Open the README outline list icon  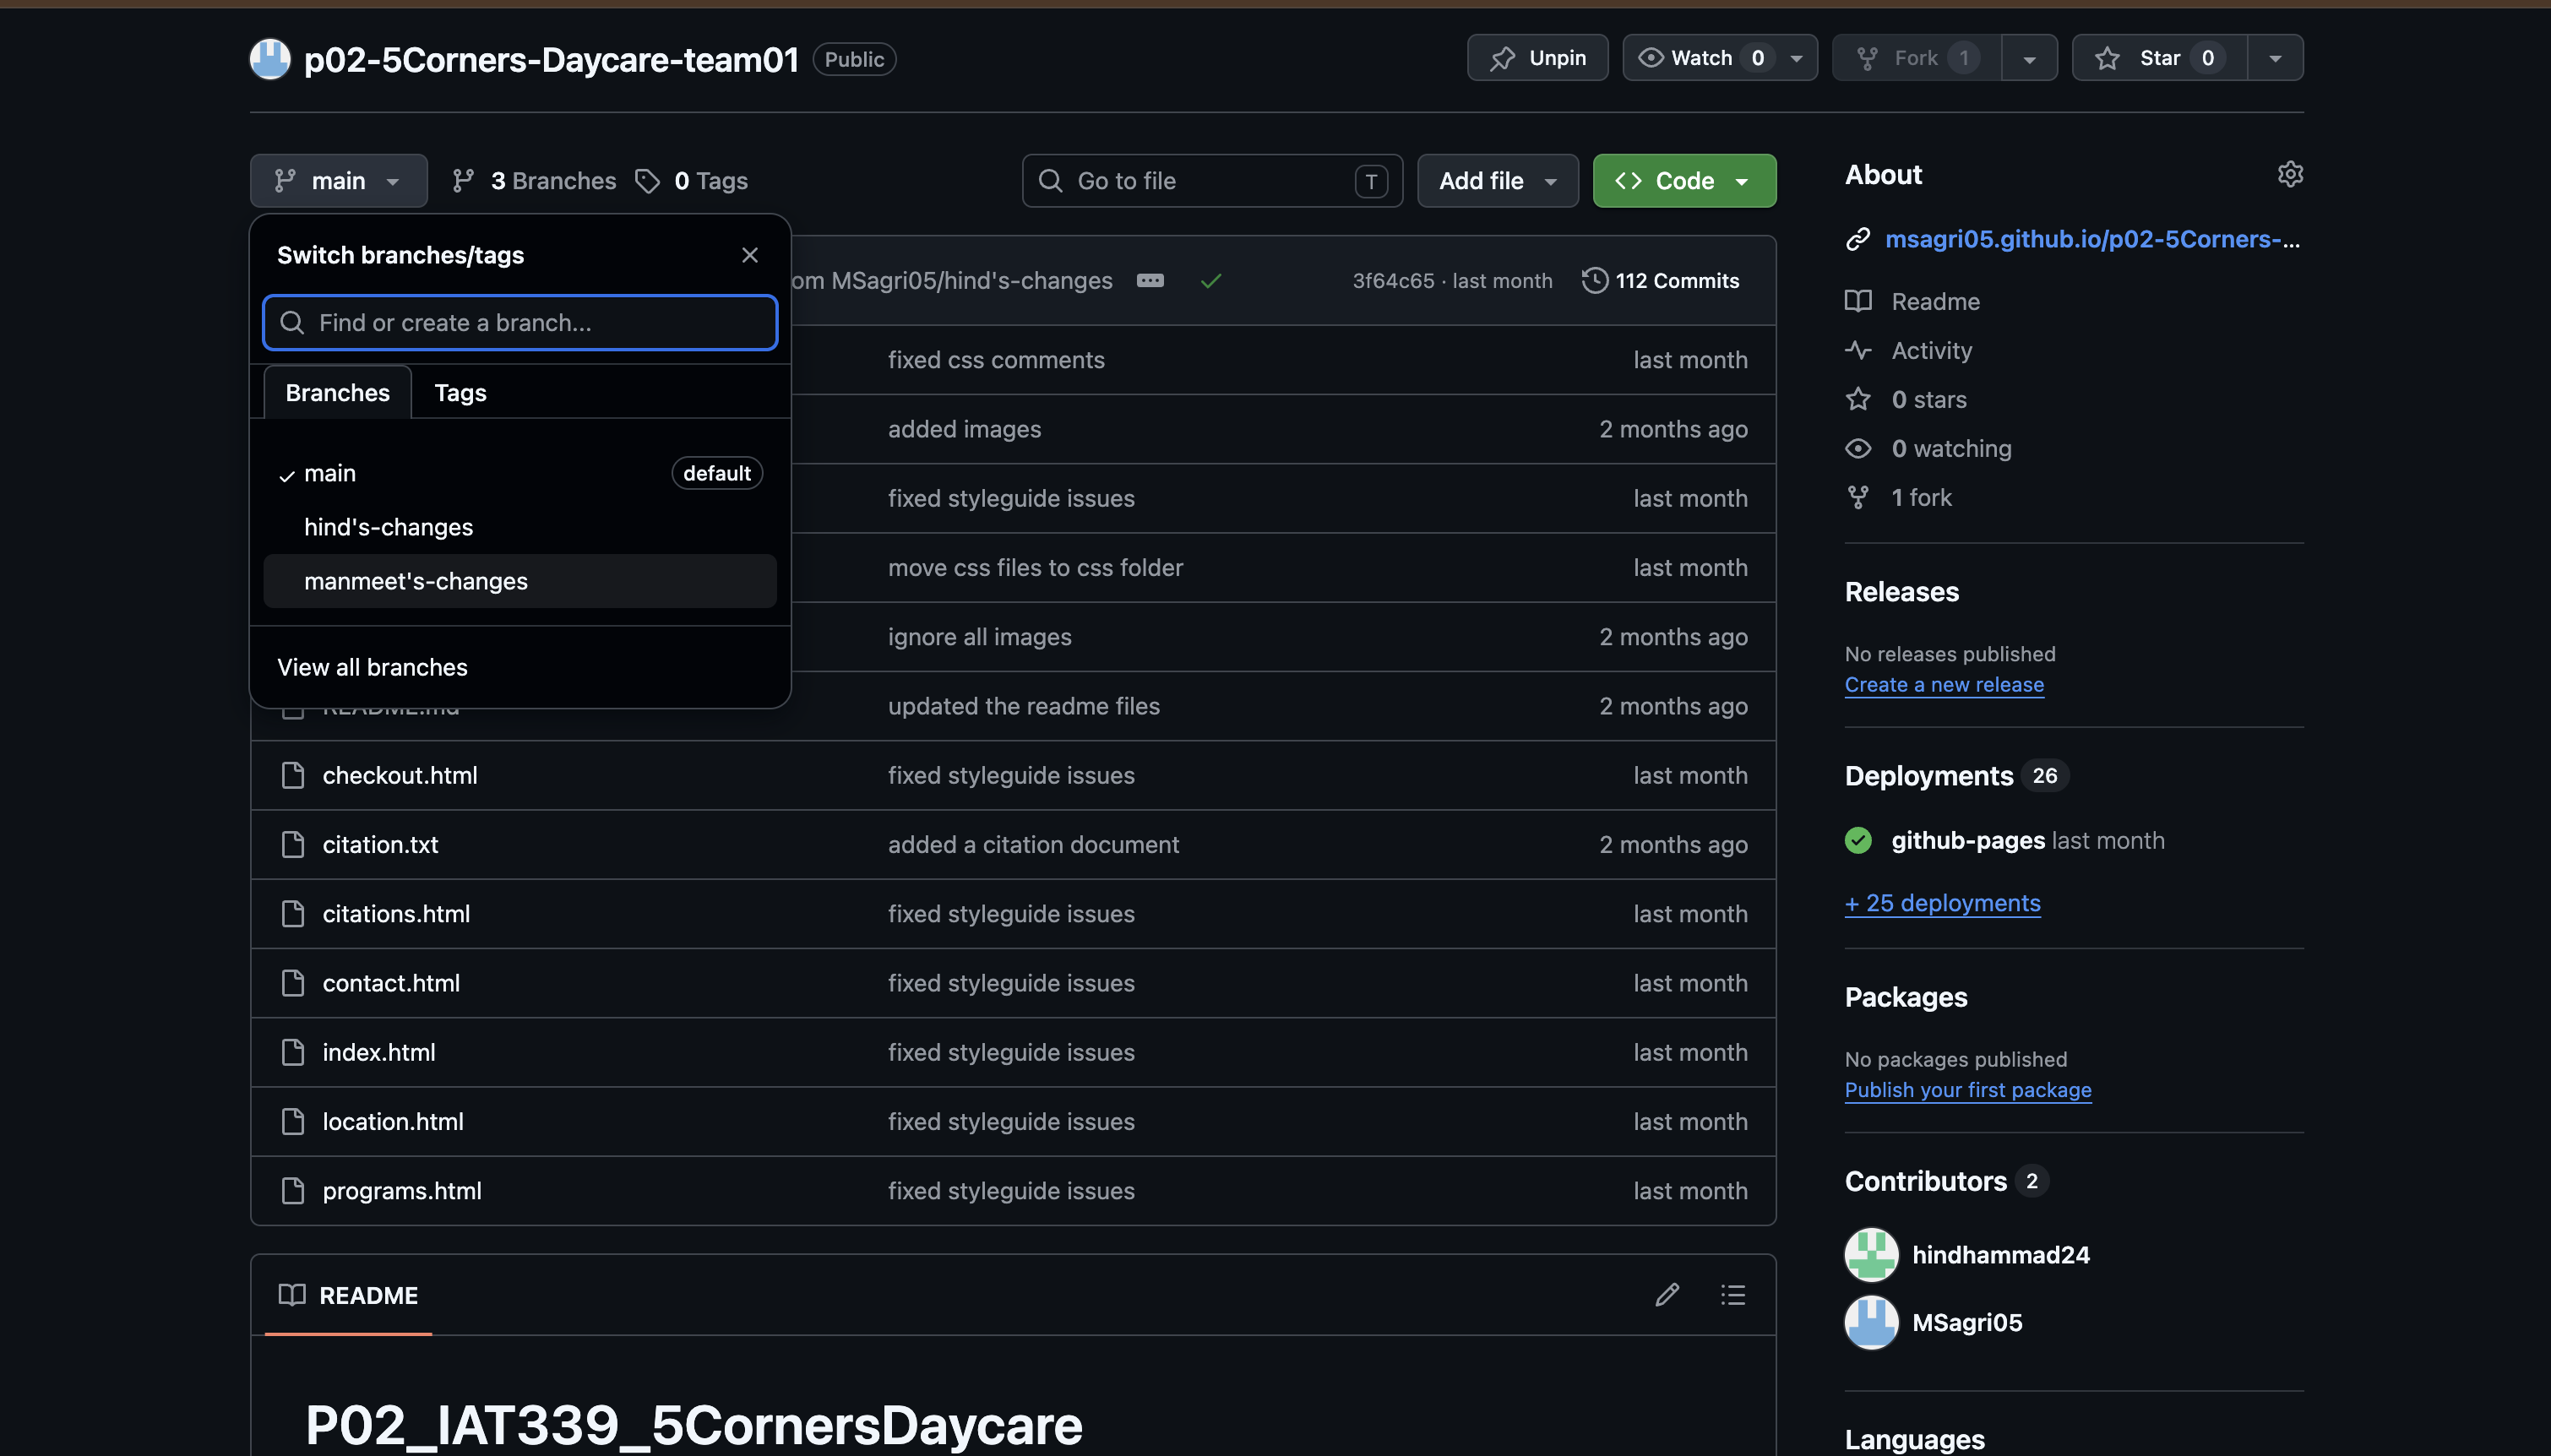click(1733, 1295)
